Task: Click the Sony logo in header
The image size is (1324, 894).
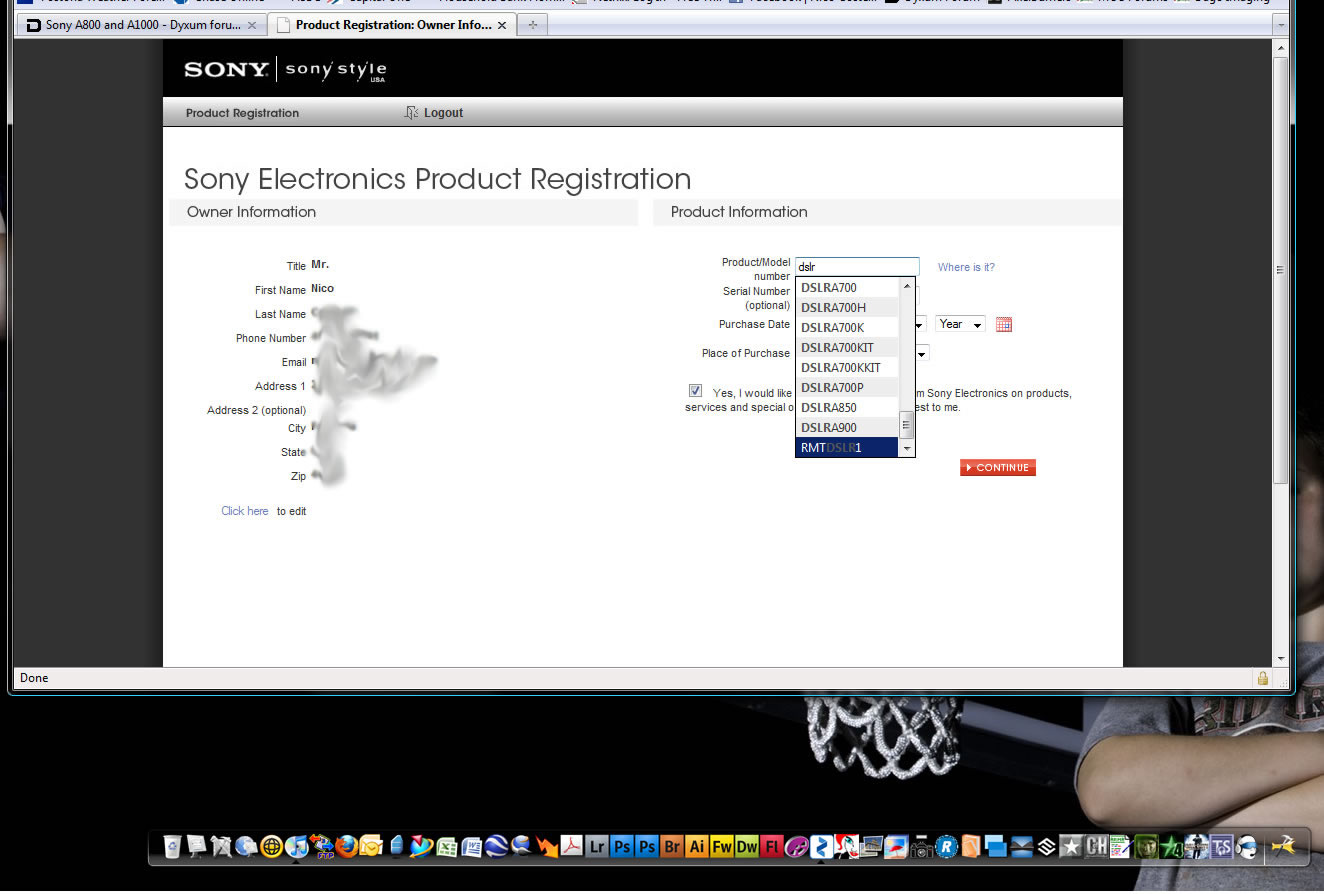Action: (226, 69)
